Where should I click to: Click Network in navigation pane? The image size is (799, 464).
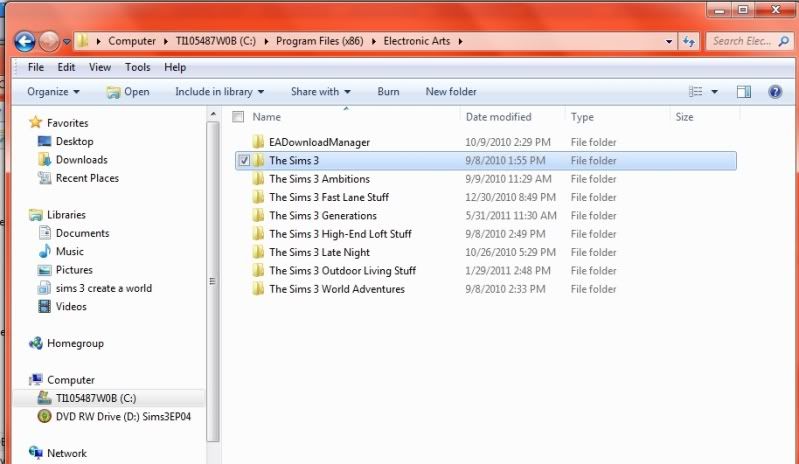(67, 453)
